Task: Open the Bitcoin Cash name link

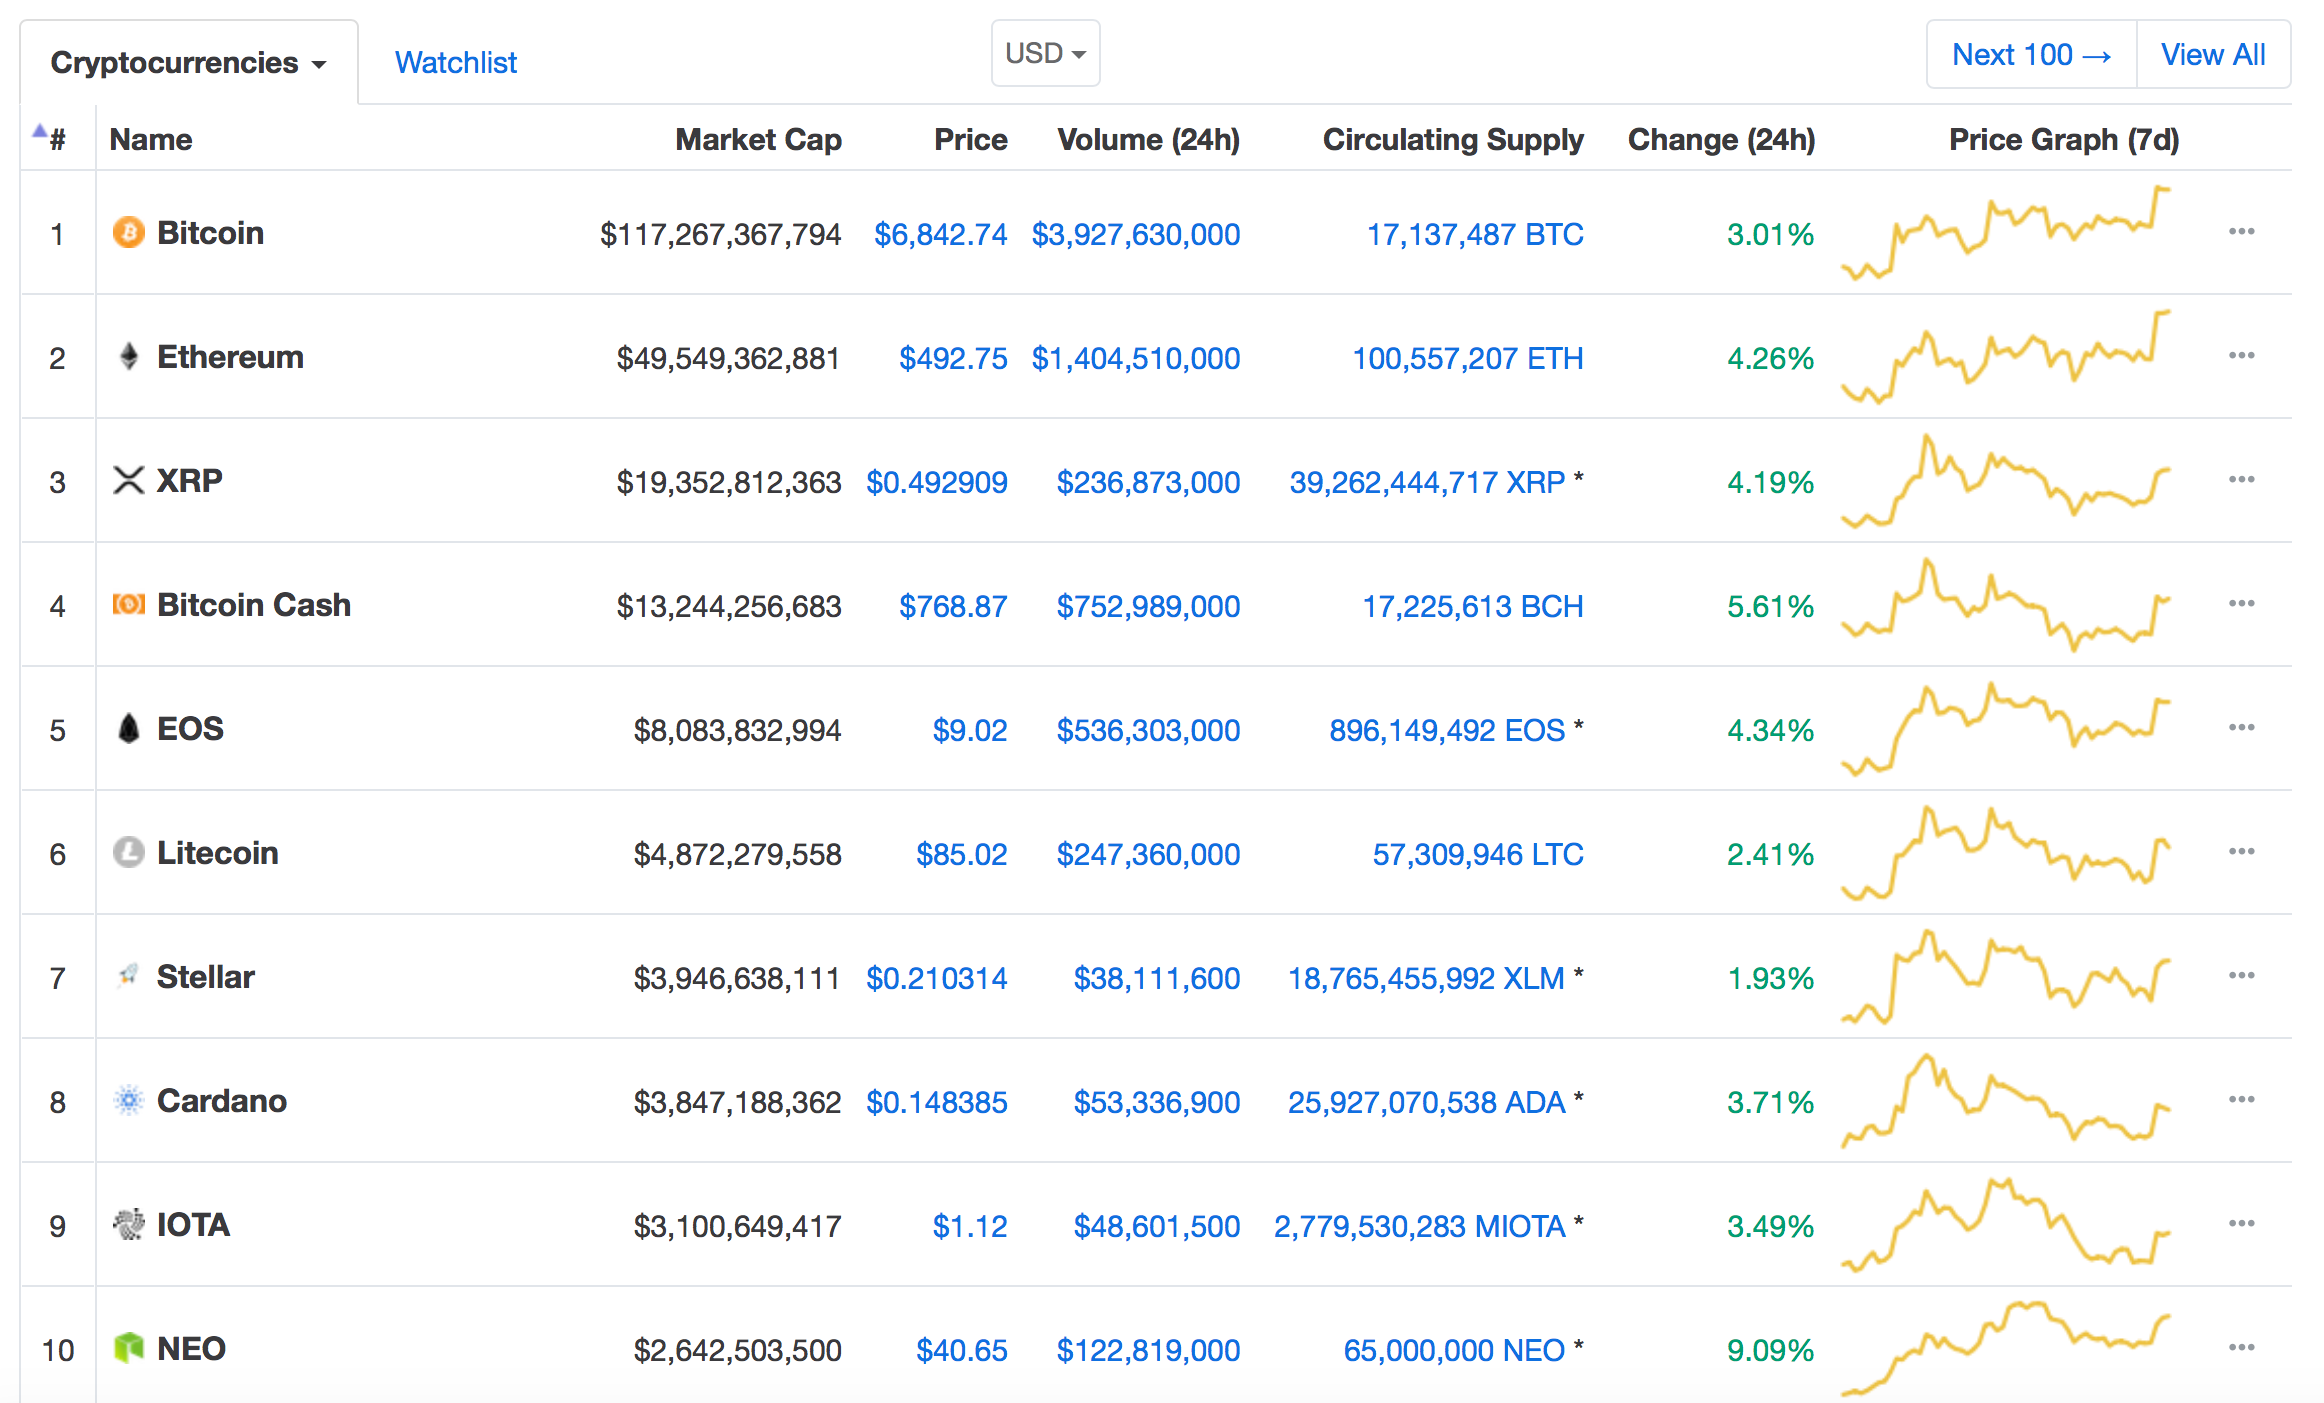Action: pyautogui.click(x=254, y=604)
